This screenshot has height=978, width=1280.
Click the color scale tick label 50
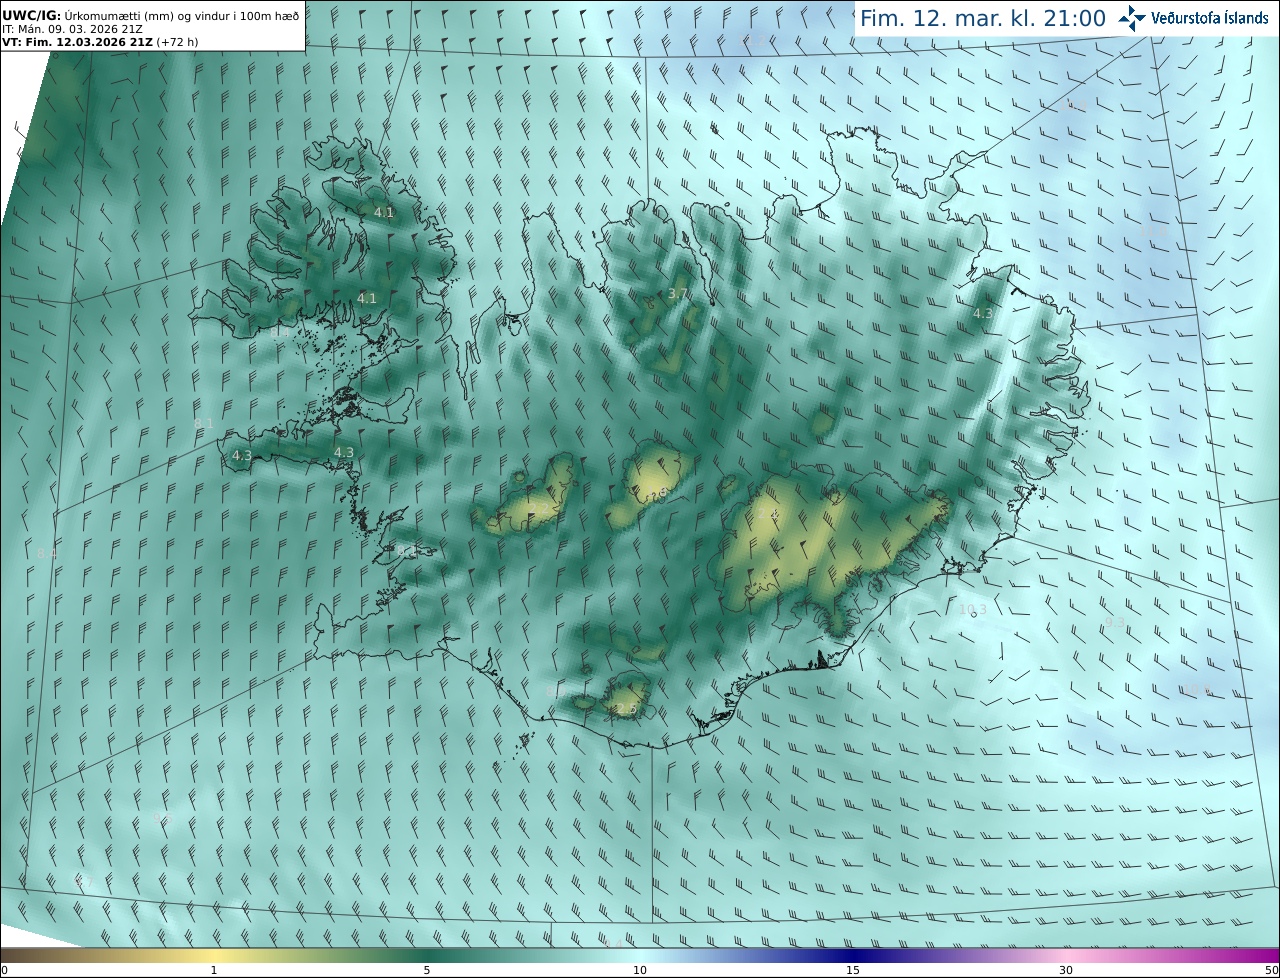(1271, 970)
